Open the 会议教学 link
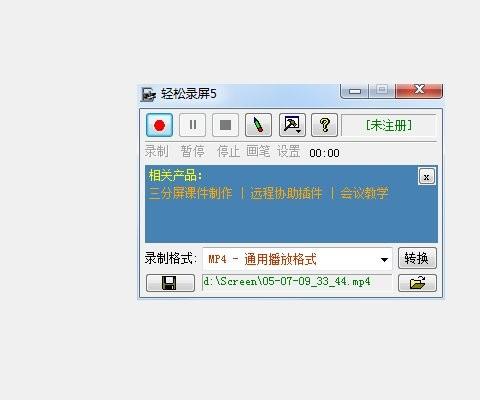480x400 pixels. pyautogui.click(x=364, y=193)
